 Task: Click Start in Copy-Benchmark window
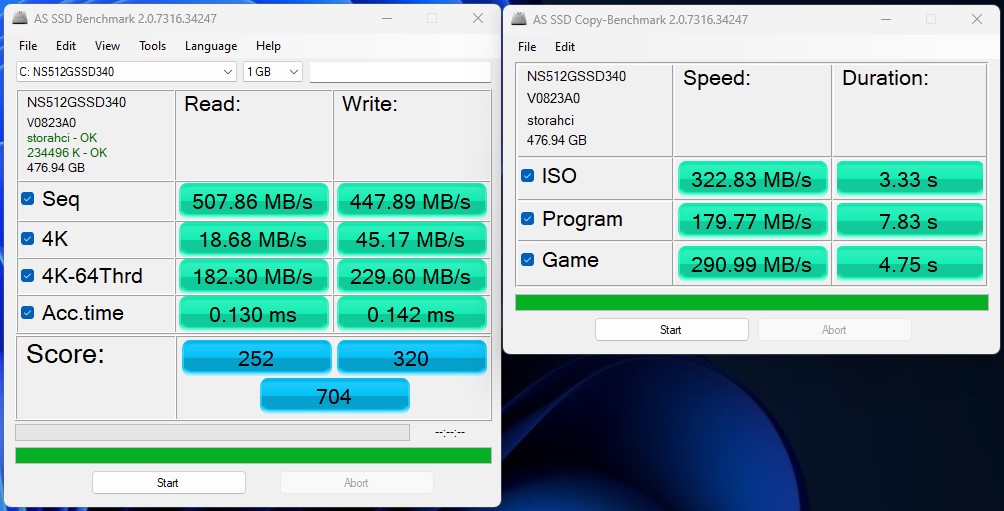pyautogui.click(x=672, y=330)
